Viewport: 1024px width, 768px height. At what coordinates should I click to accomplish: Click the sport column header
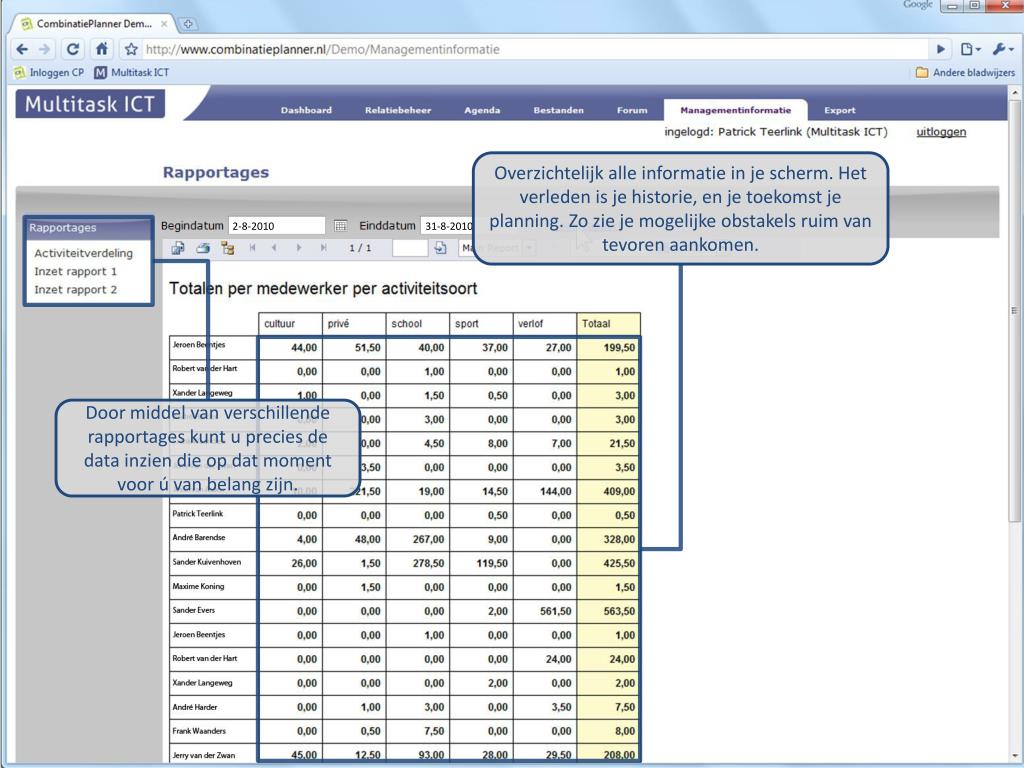(x=481, y=324)
